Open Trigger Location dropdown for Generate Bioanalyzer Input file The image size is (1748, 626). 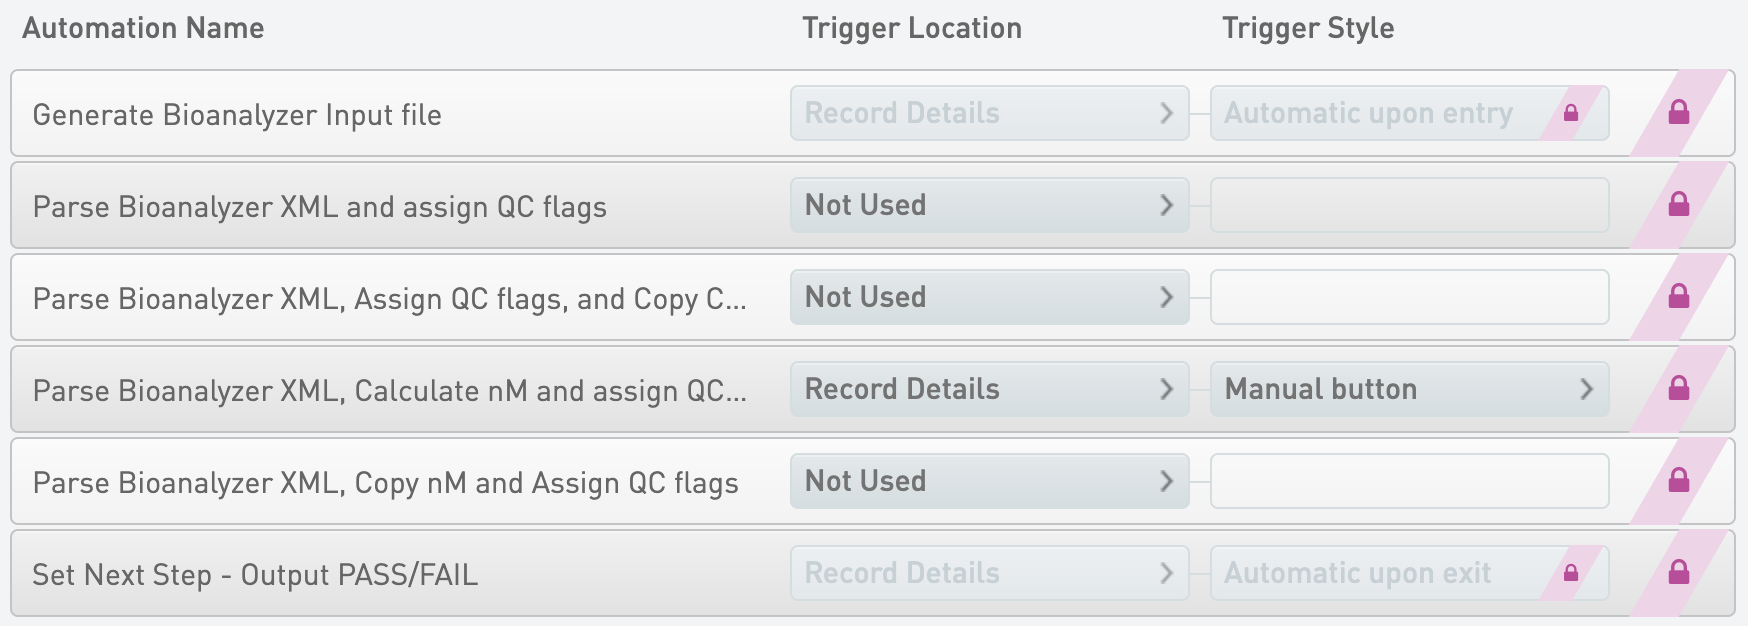tap(989, 113)
